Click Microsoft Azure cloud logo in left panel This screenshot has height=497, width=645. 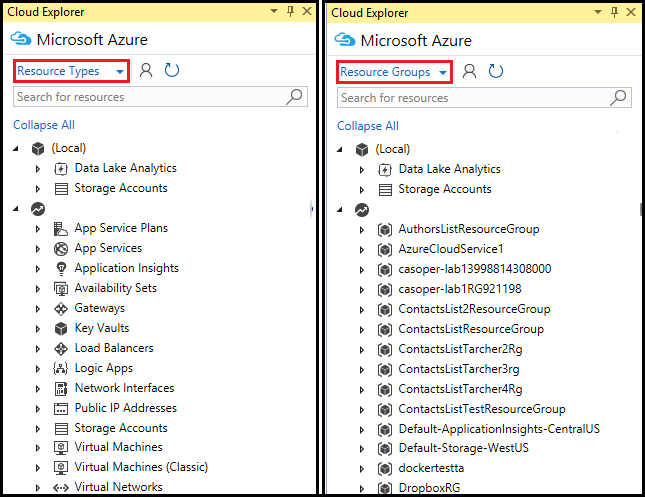pyautogui.click(x=21, y=39)
